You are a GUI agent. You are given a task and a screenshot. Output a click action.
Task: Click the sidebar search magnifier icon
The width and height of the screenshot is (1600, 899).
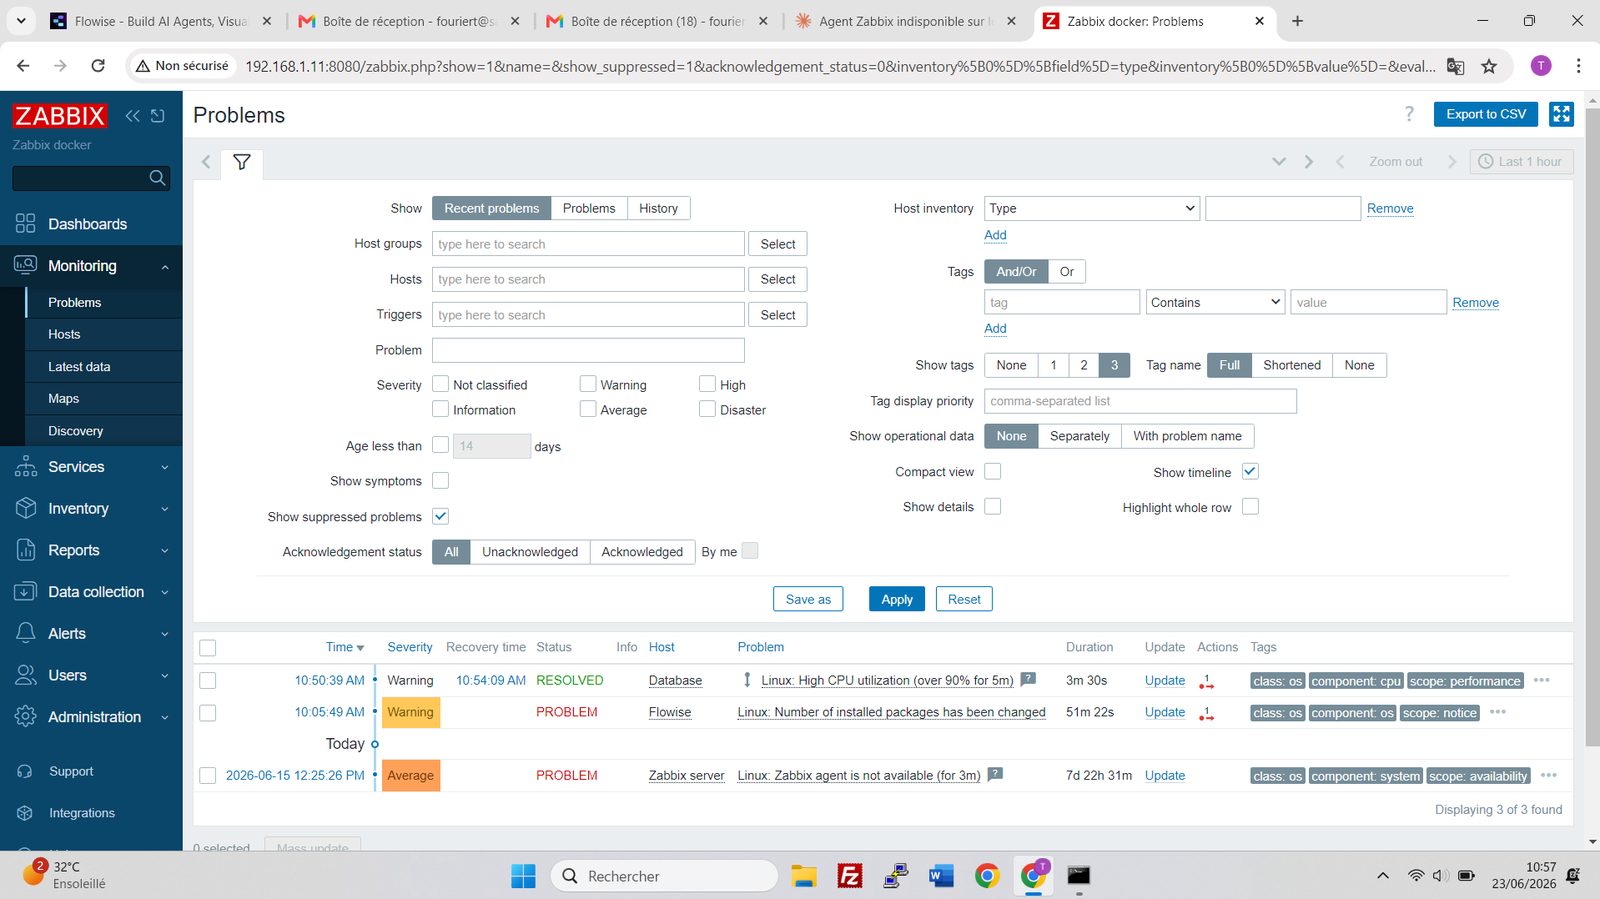click(157, 178)
